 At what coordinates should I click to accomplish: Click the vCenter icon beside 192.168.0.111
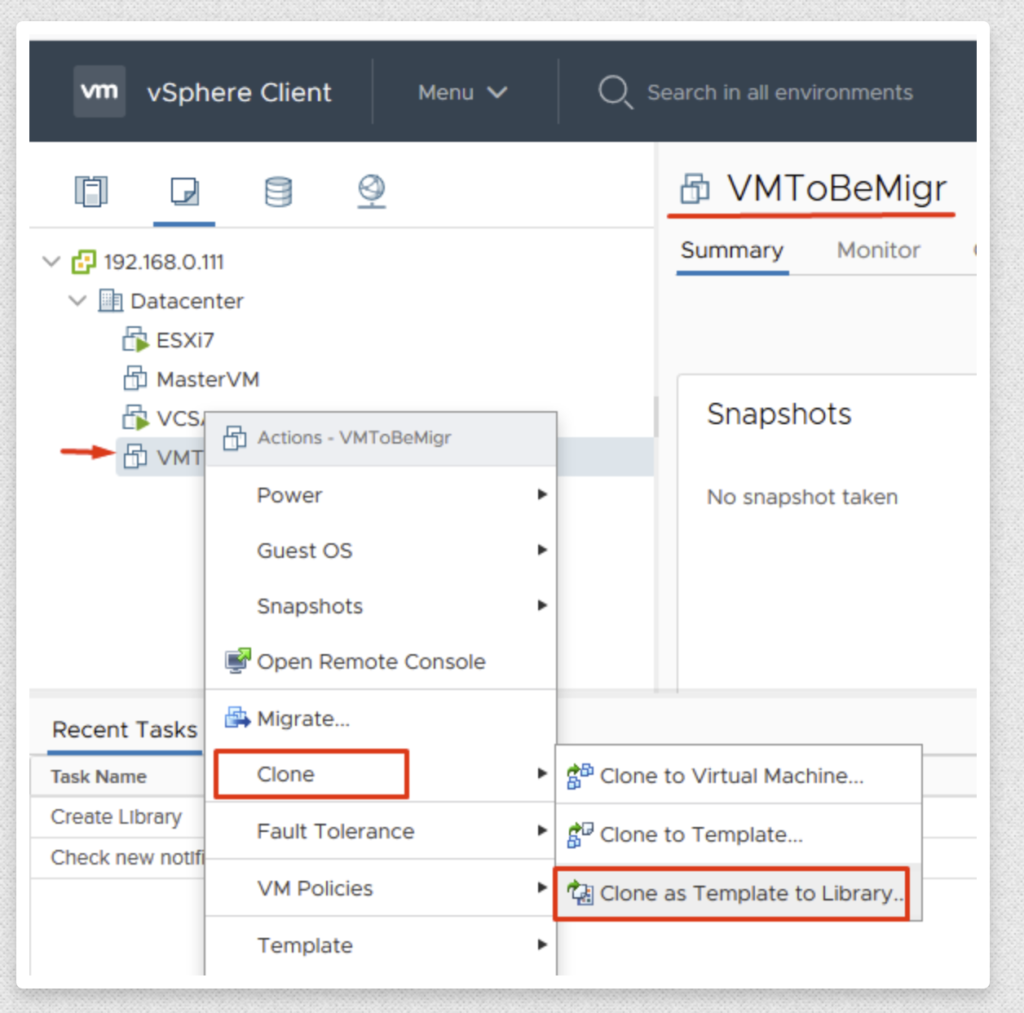[x=84, y=262]
